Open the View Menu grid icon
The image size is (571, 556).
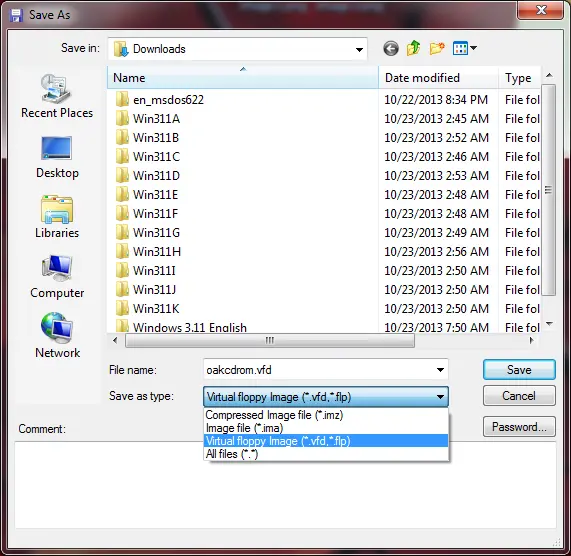(x=464, y=48)
